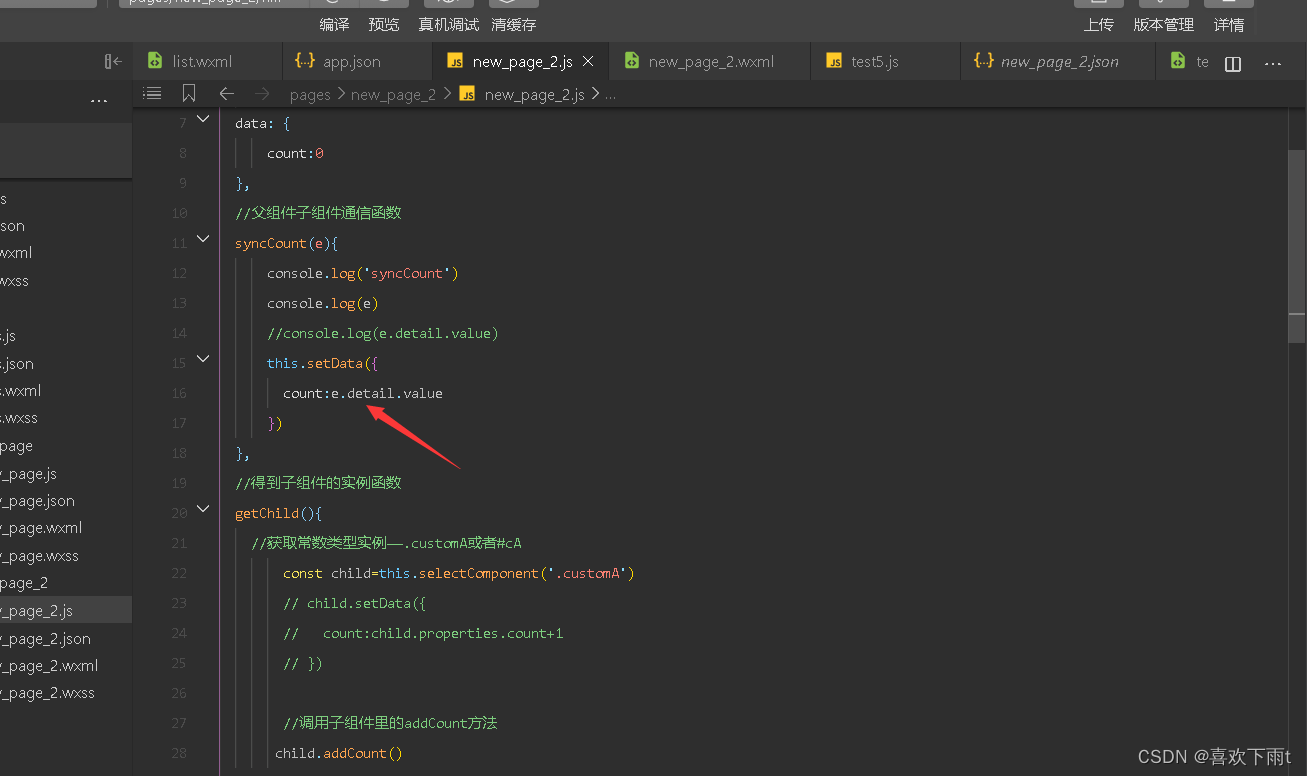Image resolution: width=1307 pixels, height=776 pixels.
Task: Click the 'data: {' line
Action: (x=263, y=123)
